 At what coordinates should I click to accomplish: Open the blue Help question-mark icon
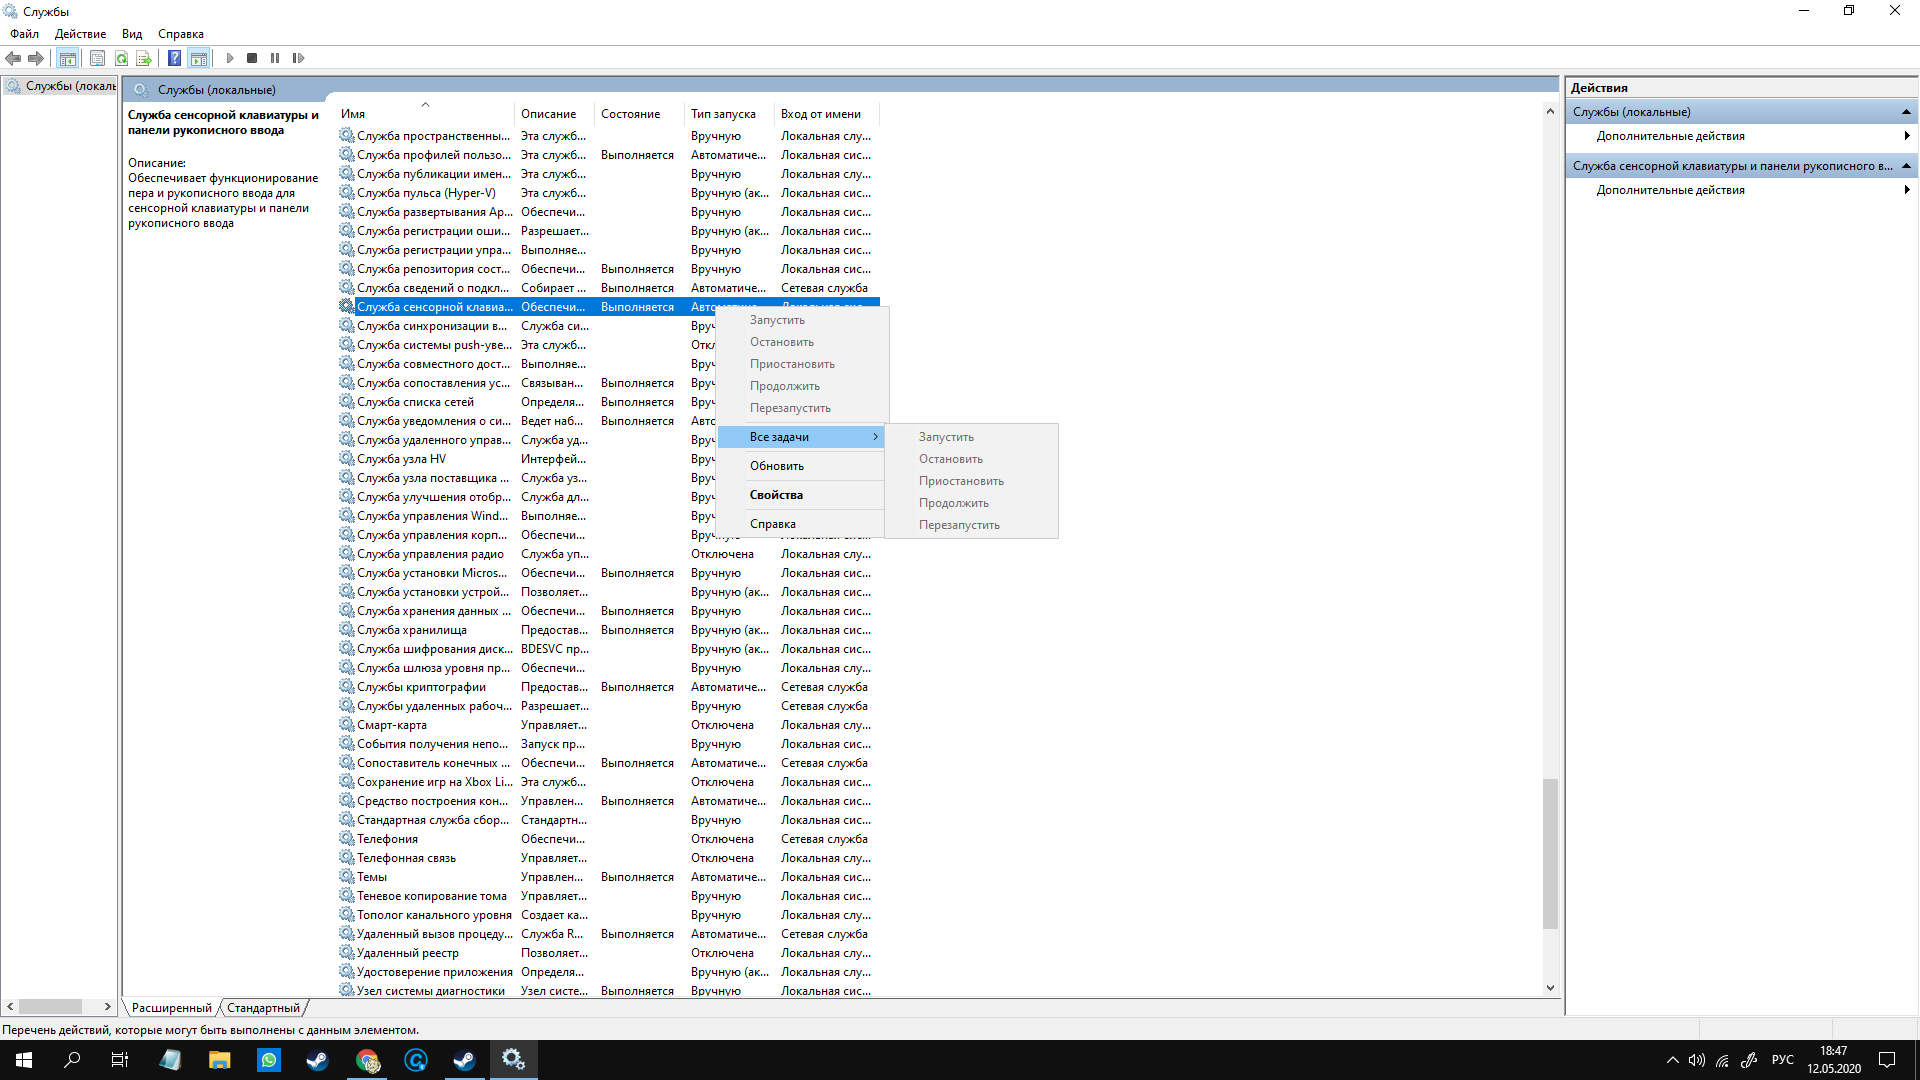[x=174, y=58]
